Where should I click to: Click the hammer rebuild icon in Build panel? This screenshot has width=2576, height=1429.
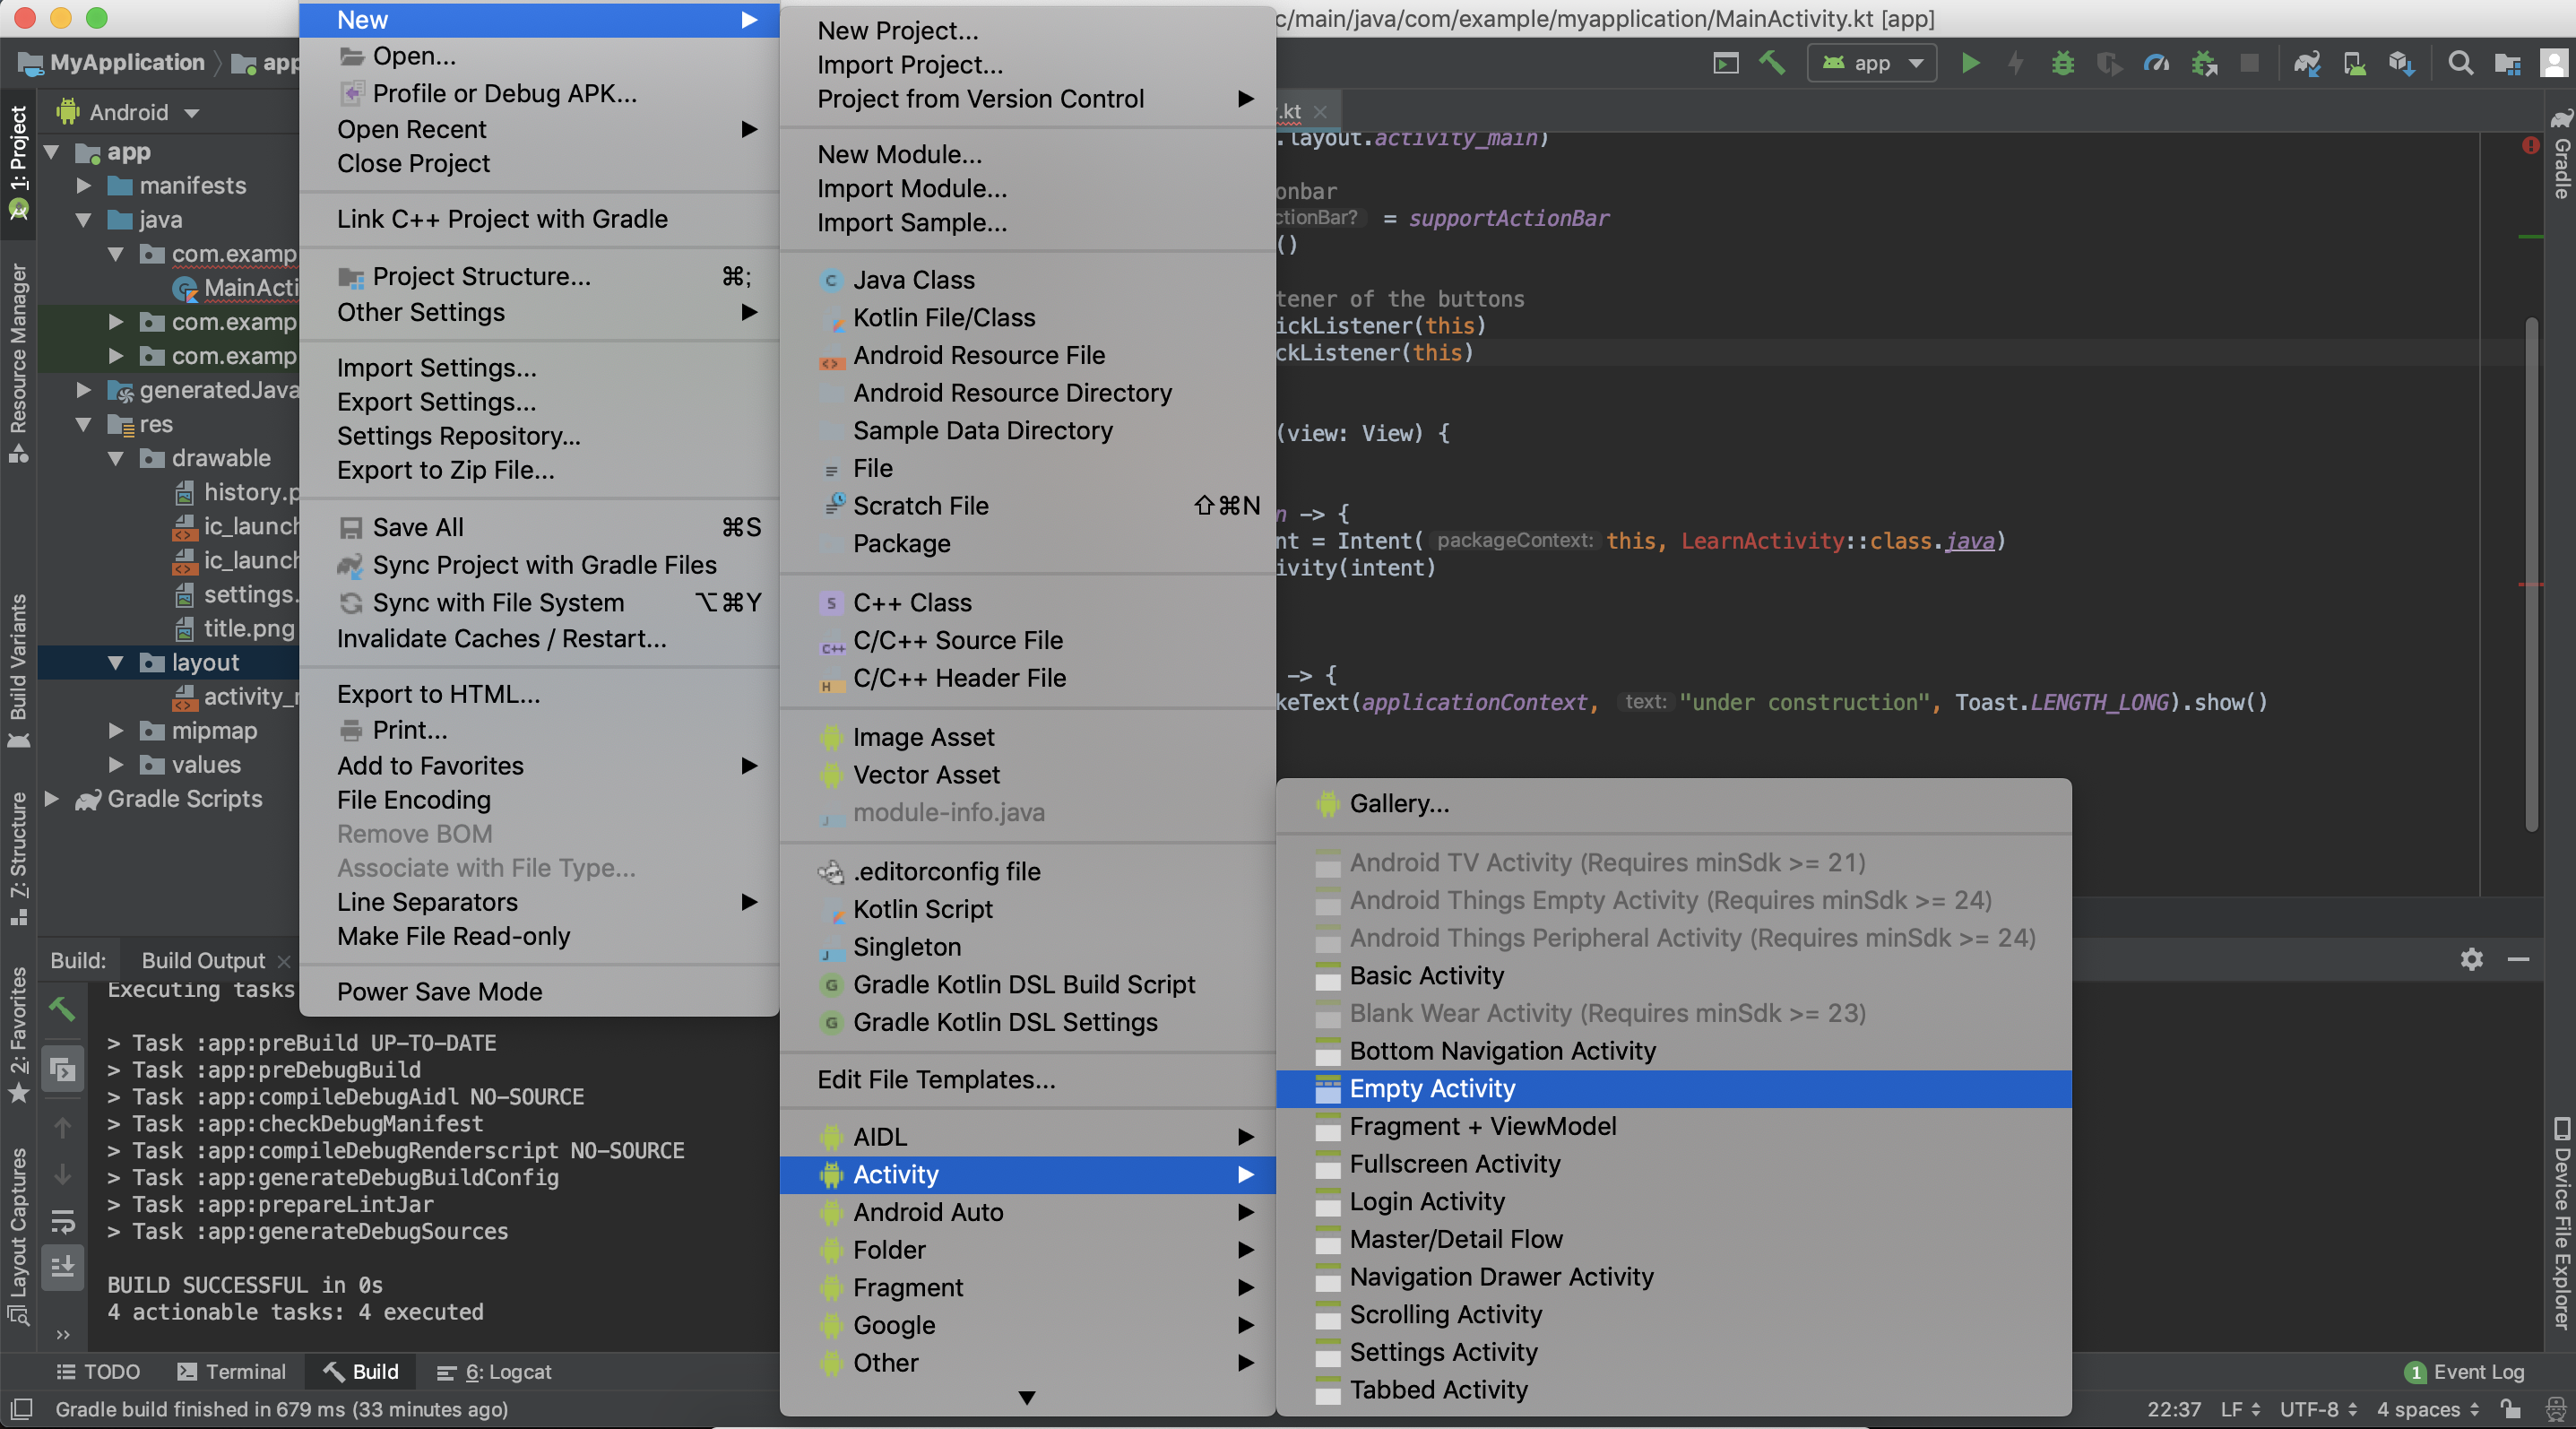click(62, 1009)
